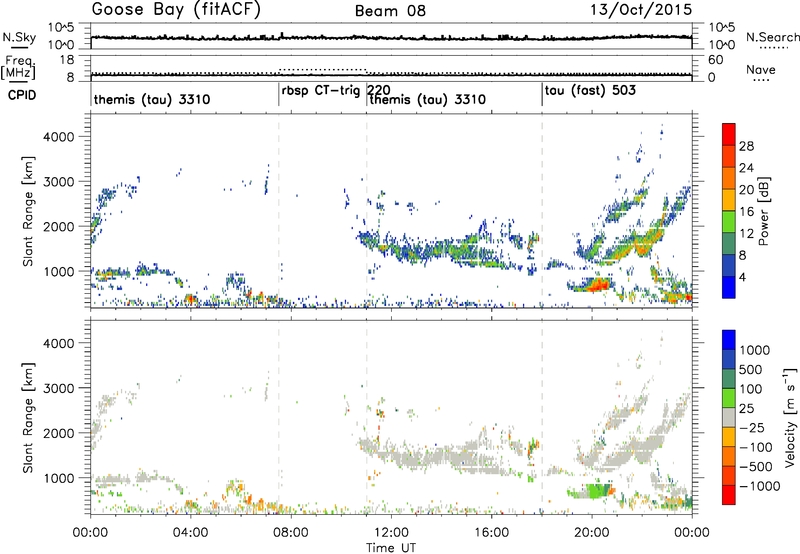Image resolution: width=800 pixels, height=554 pixels.
Task: Click the 'Nave' legend label
Action: click(761, 69)
